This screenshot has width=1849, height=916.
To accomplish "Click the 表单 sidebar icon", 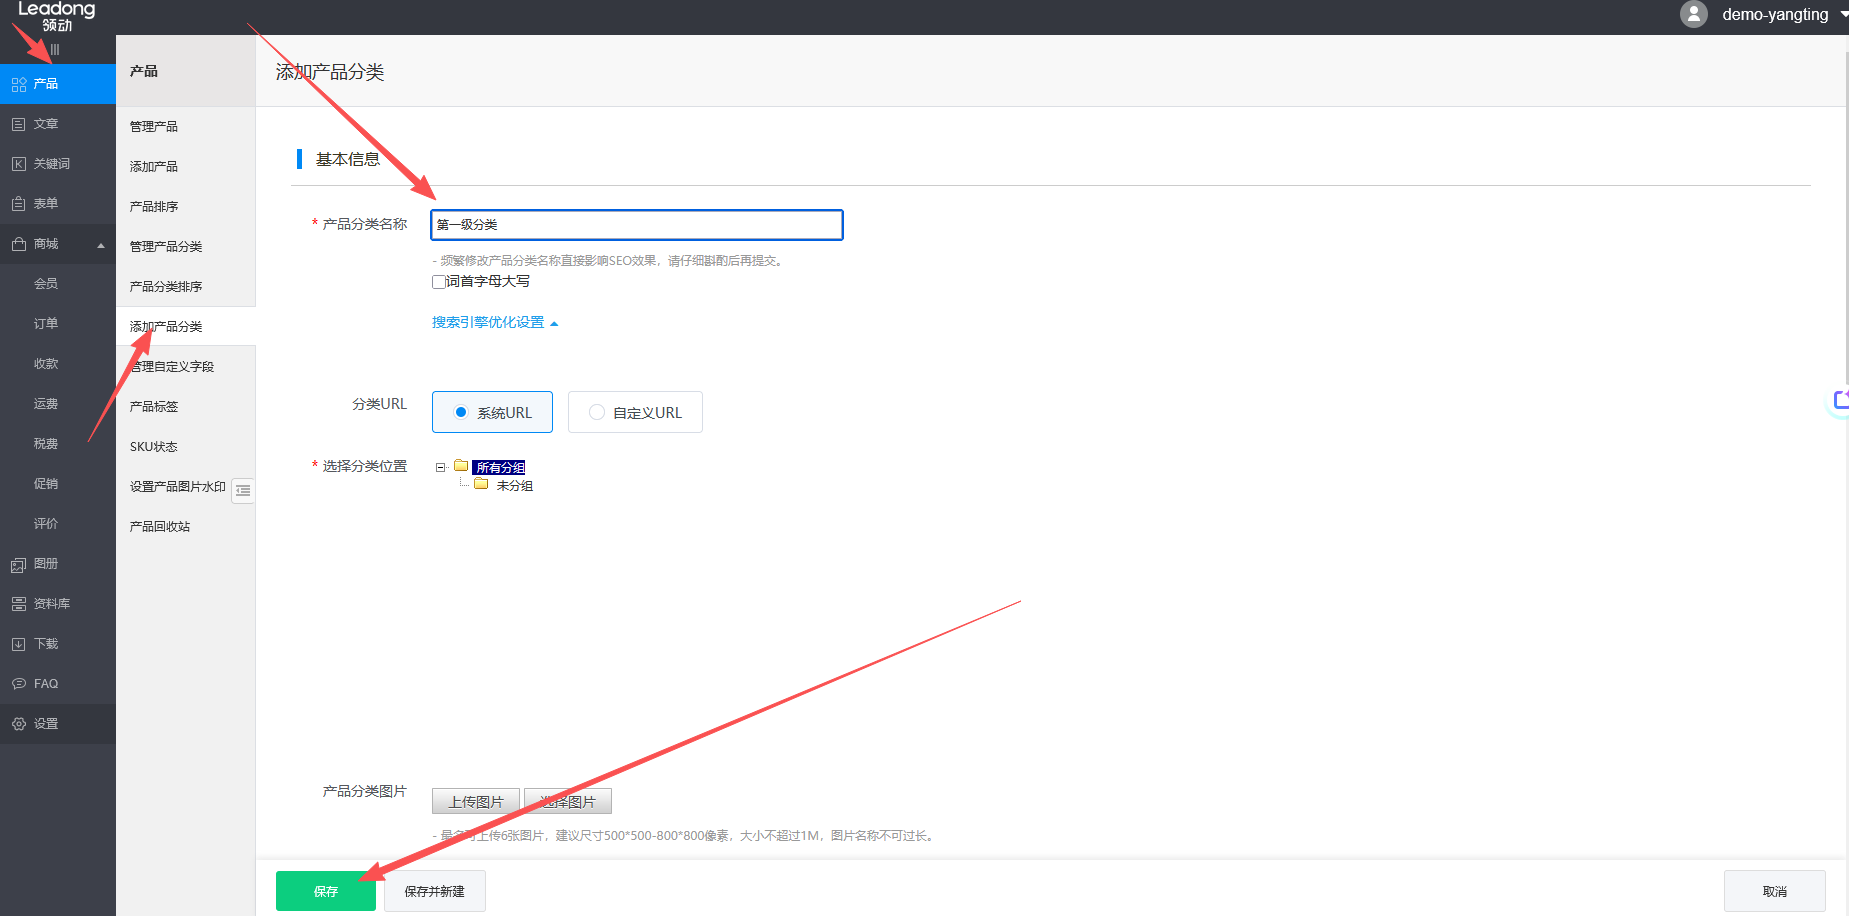I will click(x=19, y=204).
